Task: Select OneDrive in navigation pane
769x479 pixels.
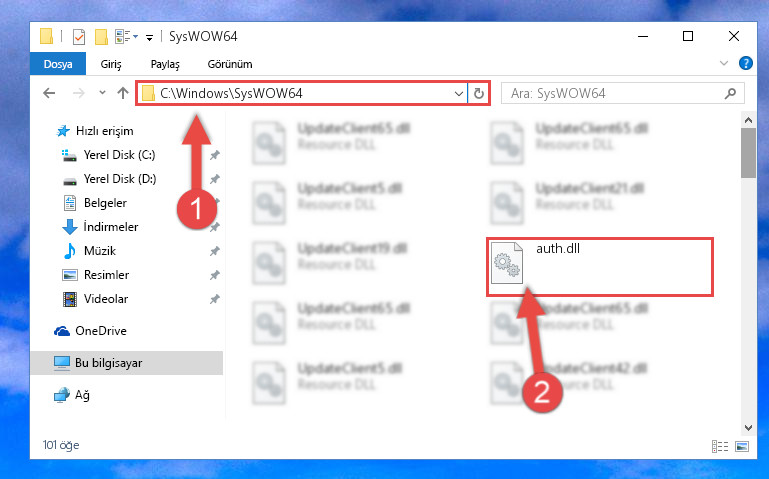Action: click(101, 331)
